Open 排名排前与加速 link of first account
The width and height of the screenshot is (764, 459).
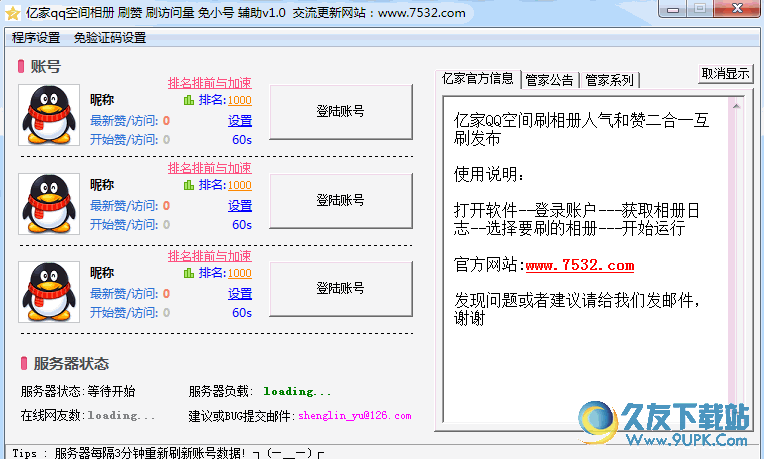210,83
